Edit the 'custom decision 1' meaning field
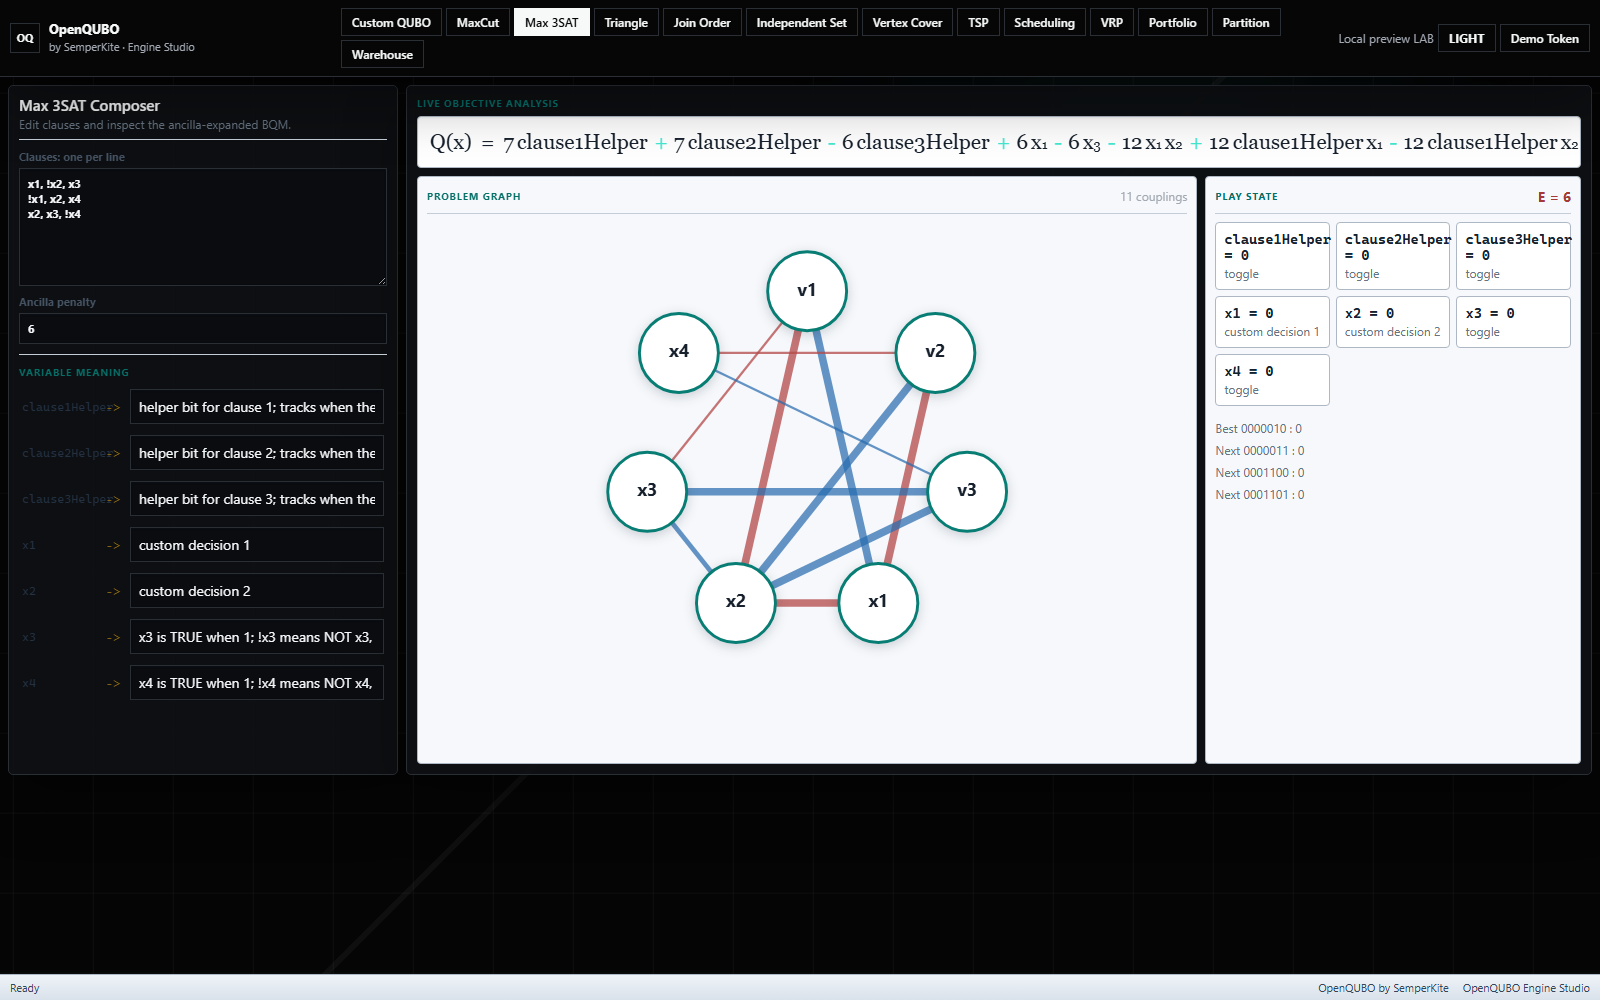The width and height of the screenshot is (1600, 1000). (x=257, y=545)
